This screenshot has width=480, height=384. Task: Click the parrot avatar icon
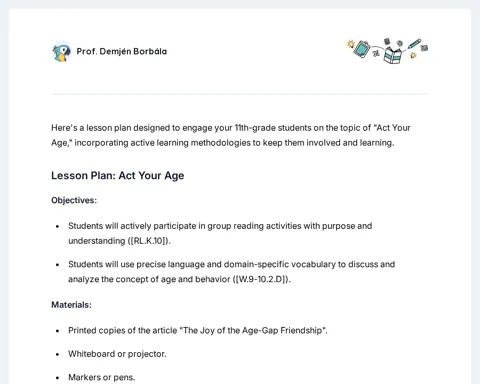pos(62,52)
